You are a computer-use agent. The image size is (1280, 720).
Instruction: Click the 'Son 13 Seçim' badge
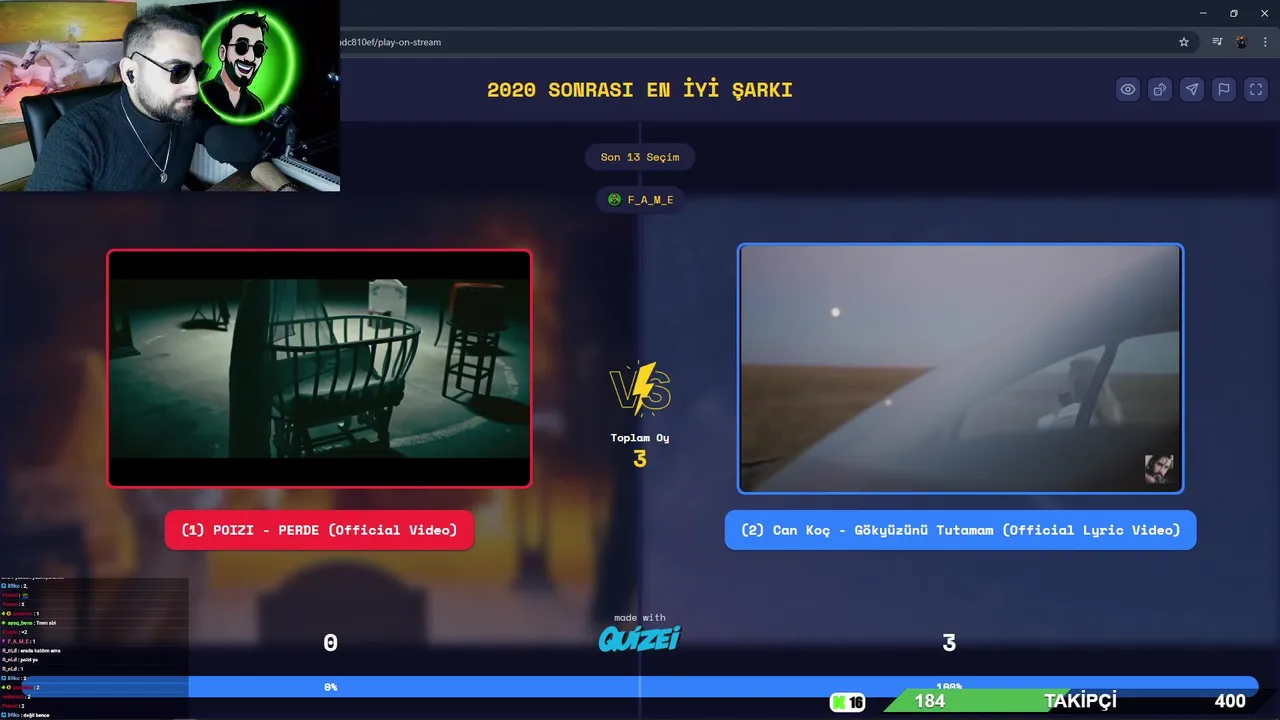tap(640, 157)
